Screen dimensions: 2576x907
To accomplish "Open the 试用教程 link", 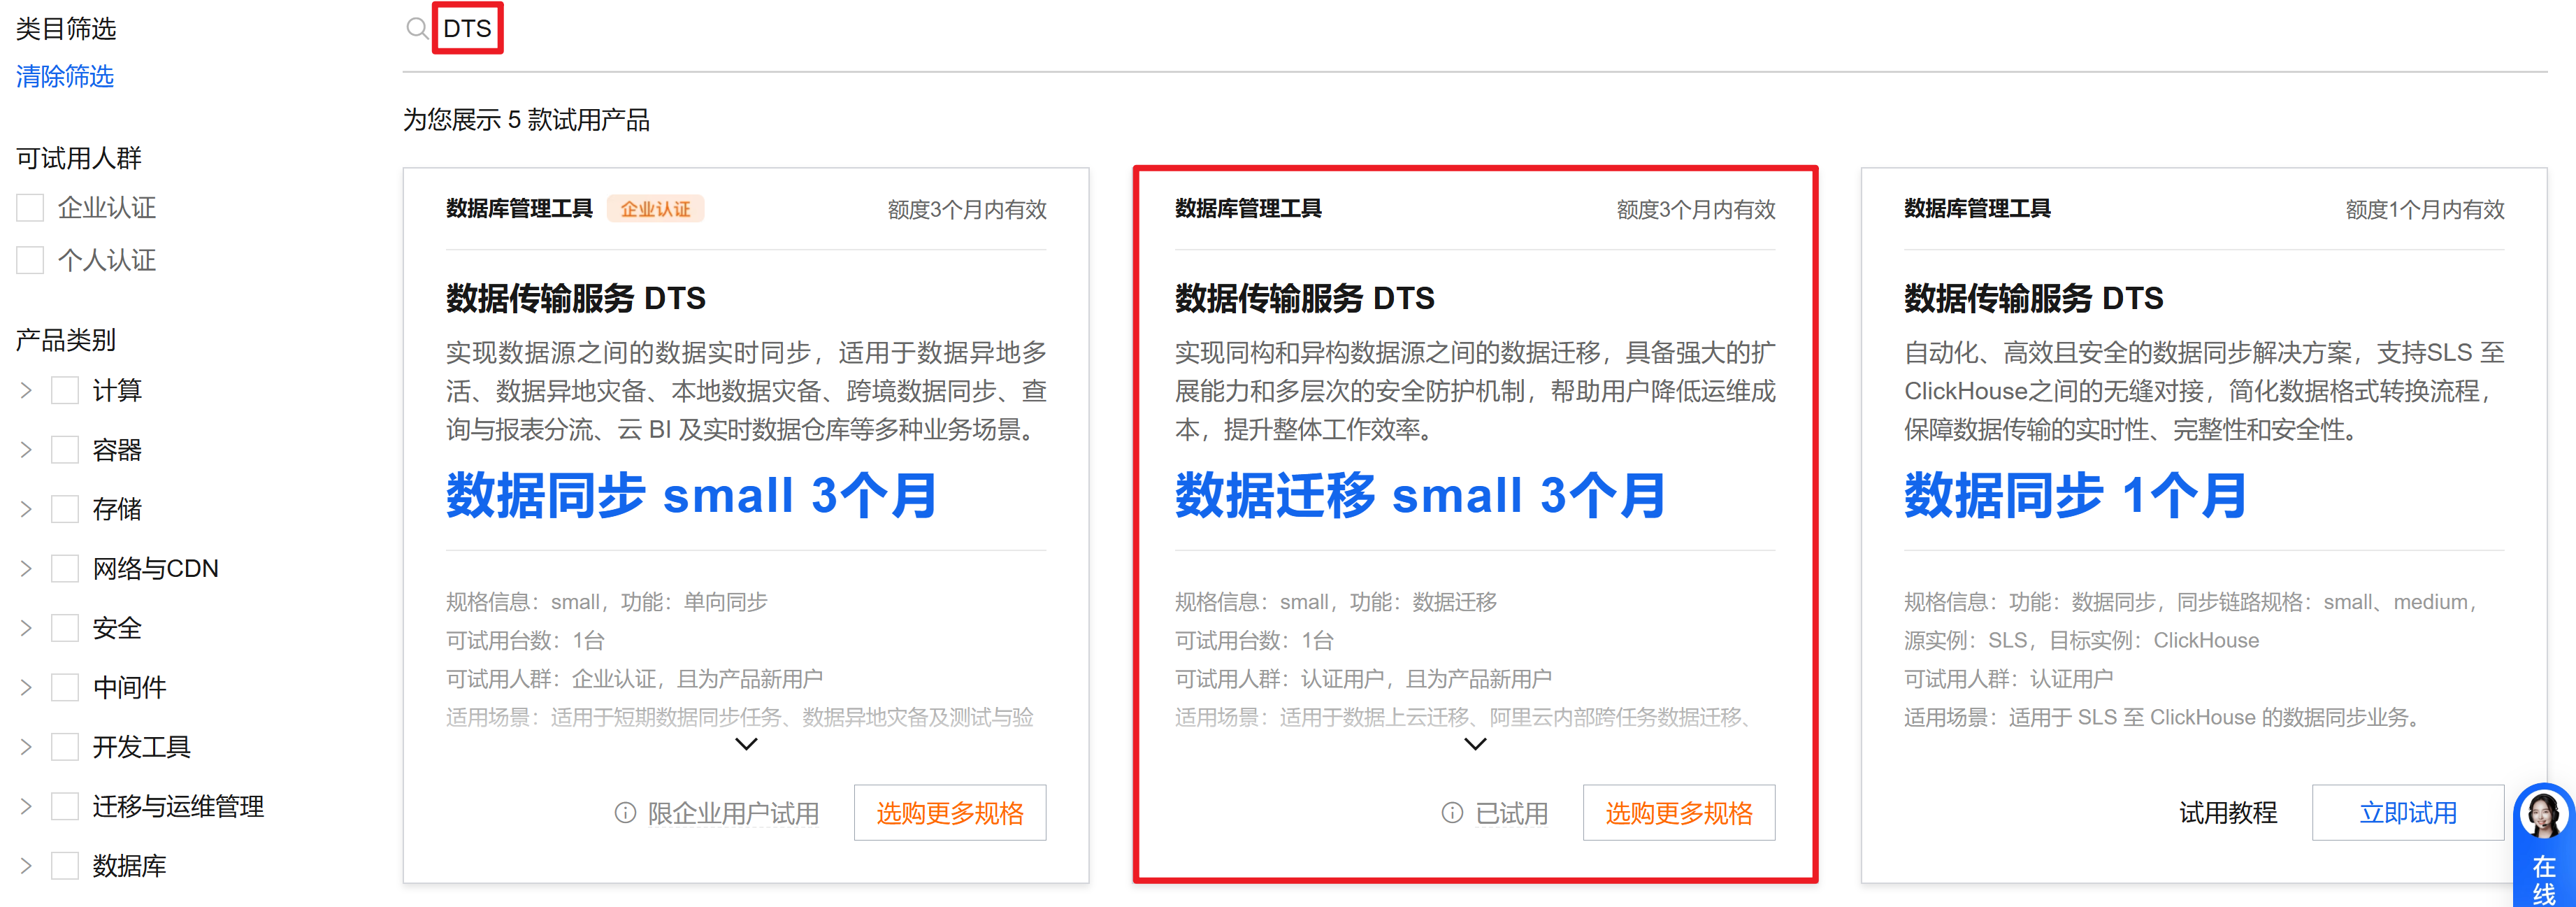I will pyautogui.click(x=2228, y=813).
